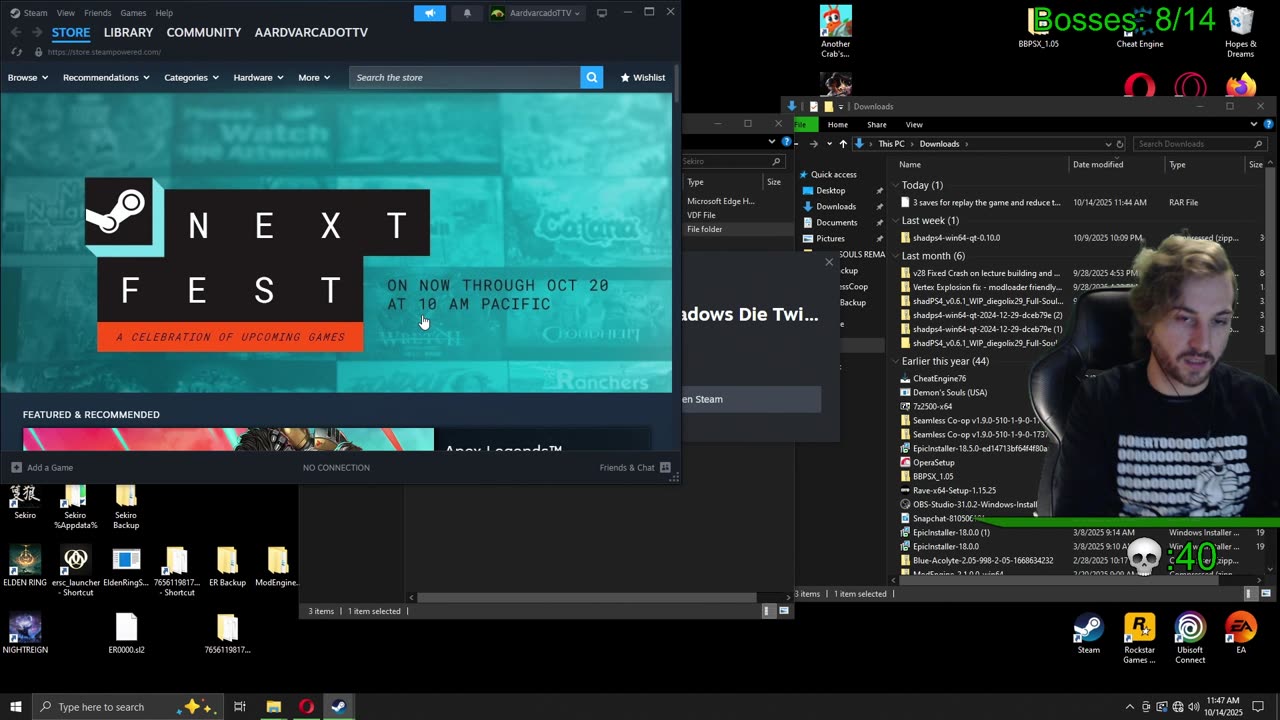Switch to the LIBRARY tab
The image size is (1280, 720).
[x=128, y=32]
